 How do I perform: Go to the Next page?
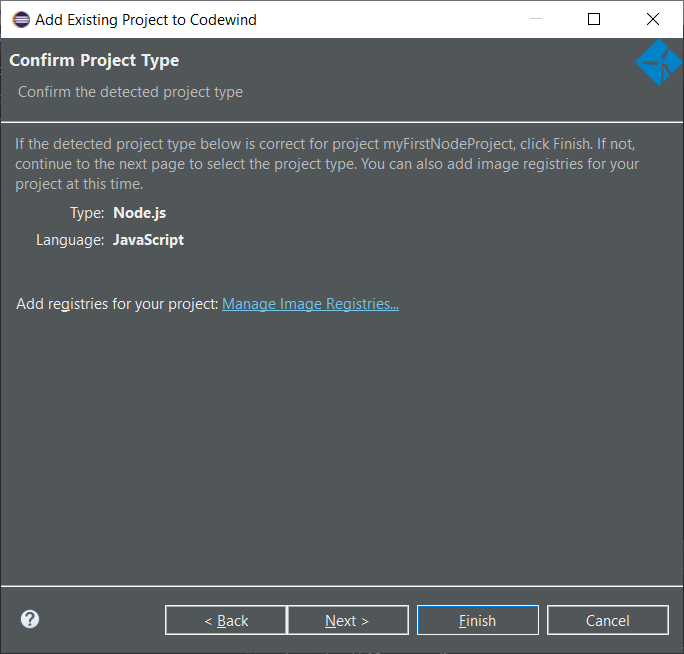point(348,620)
